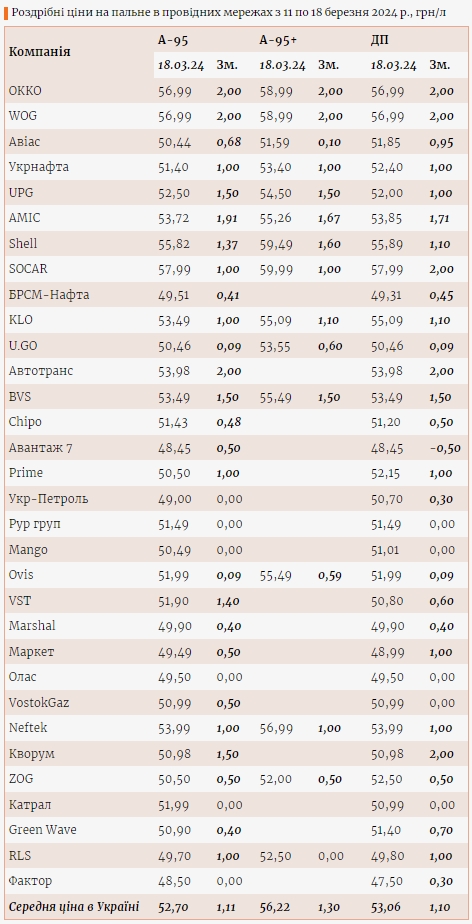Click the Середня ціна в Україні row
Image resolution: width=472 pixels, height=924 pixels.
click(x=236, y=908)
